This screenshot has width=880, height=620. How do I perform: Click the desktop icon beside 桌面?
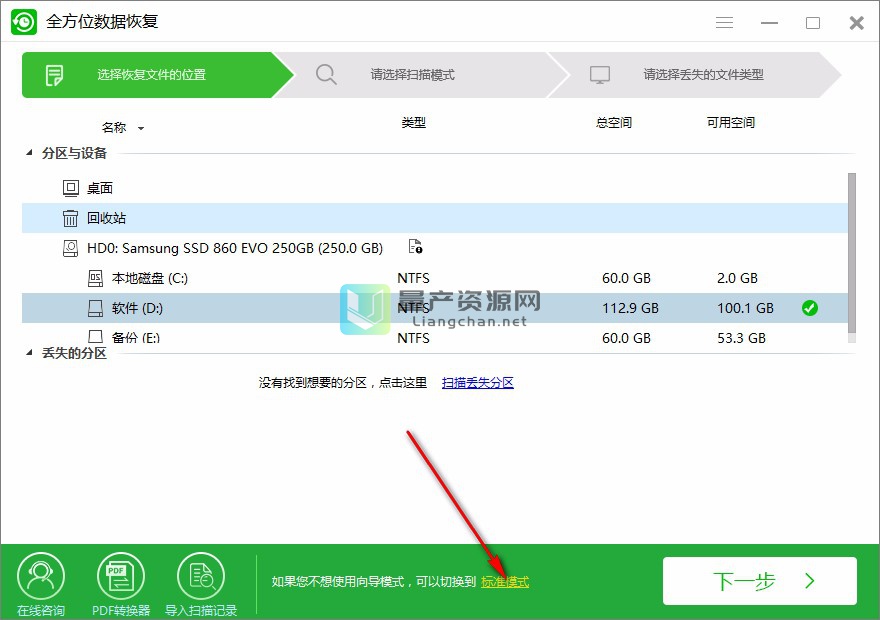point(71,189)
